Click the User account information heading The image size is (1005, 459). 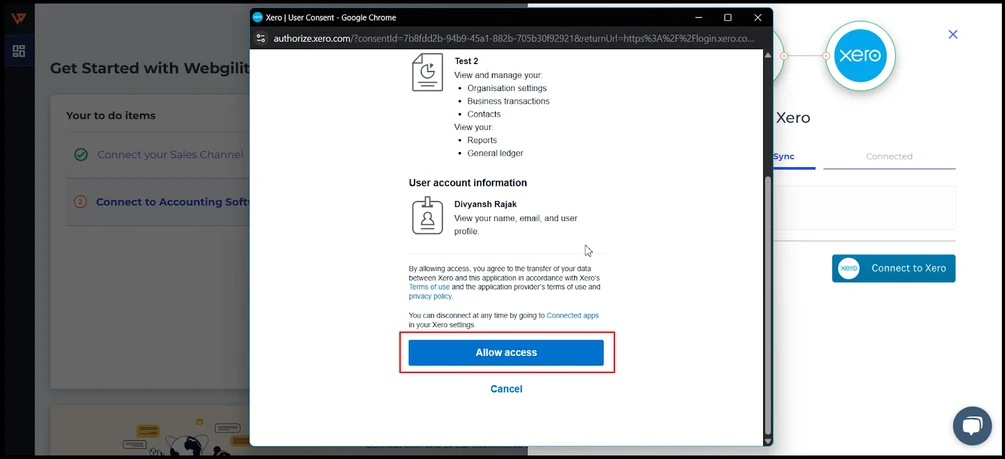point(468,183)
